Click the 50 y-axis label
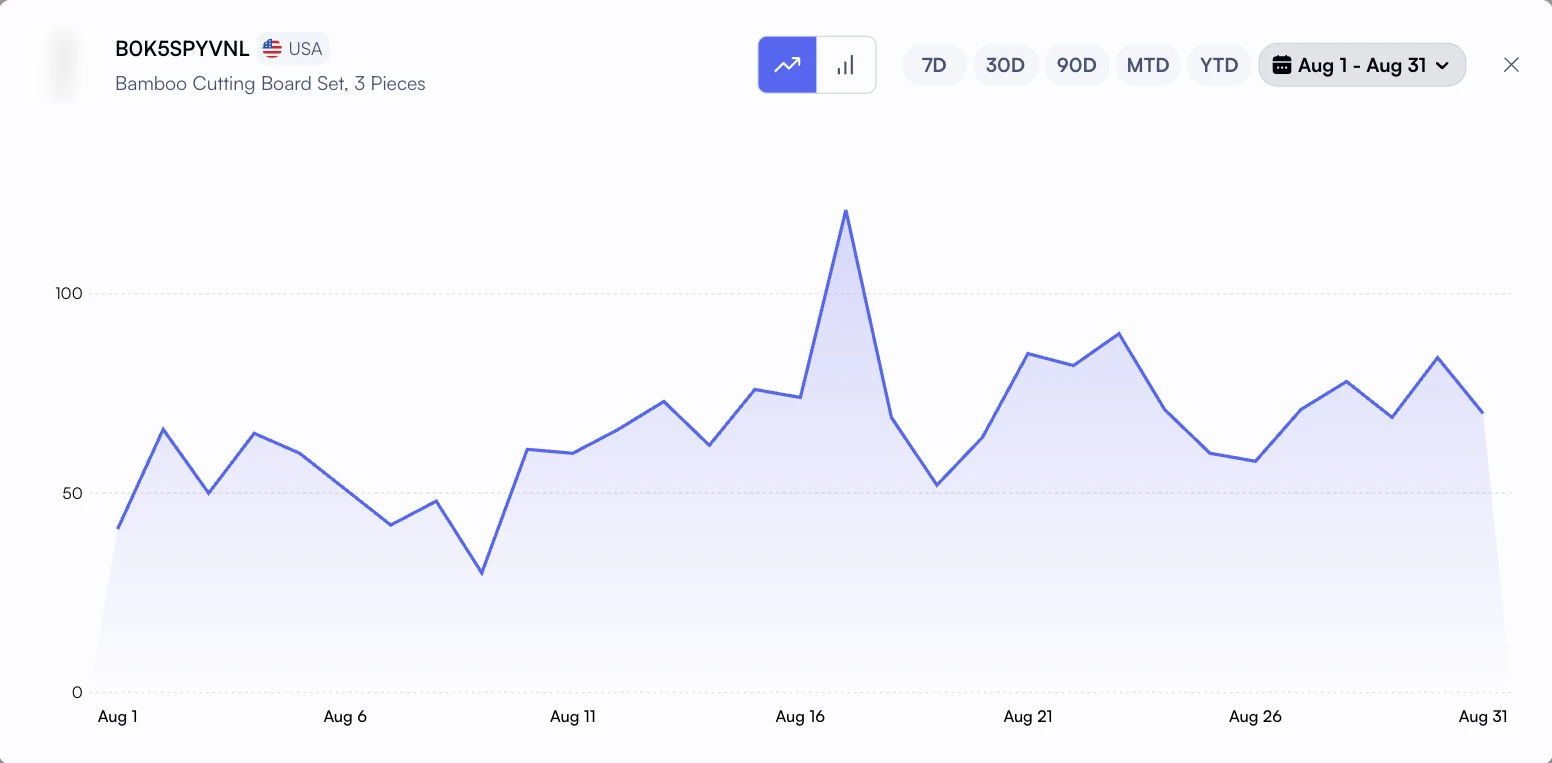This screenshot has height=763, width=1552. click(x=72, y=493)
